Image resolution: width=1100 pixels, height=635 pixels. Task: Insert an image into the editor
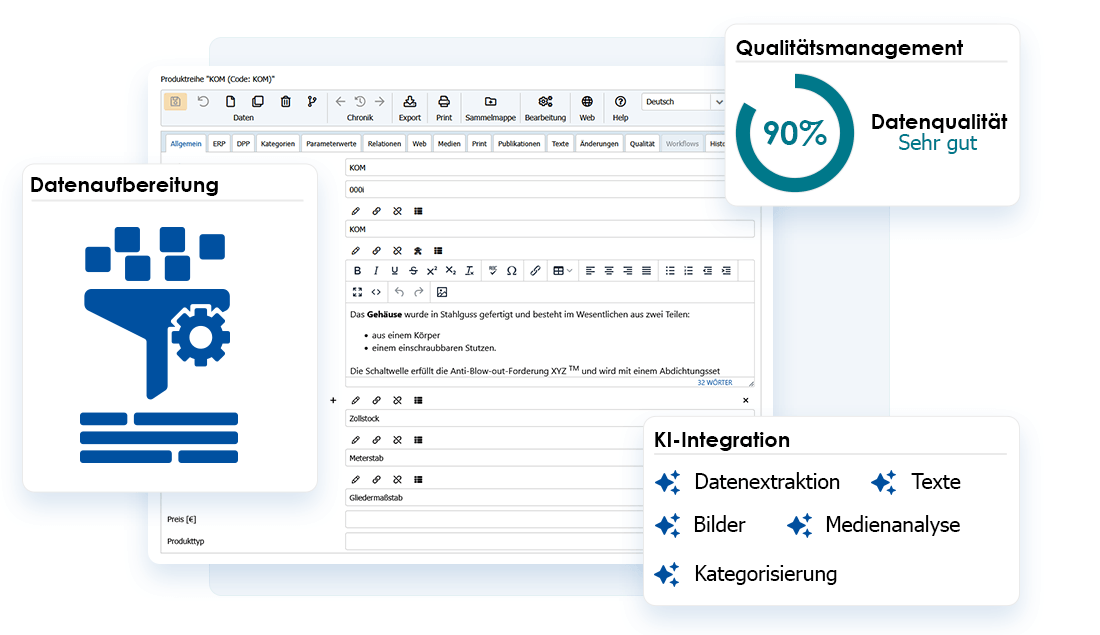click(x=442, y=292)
